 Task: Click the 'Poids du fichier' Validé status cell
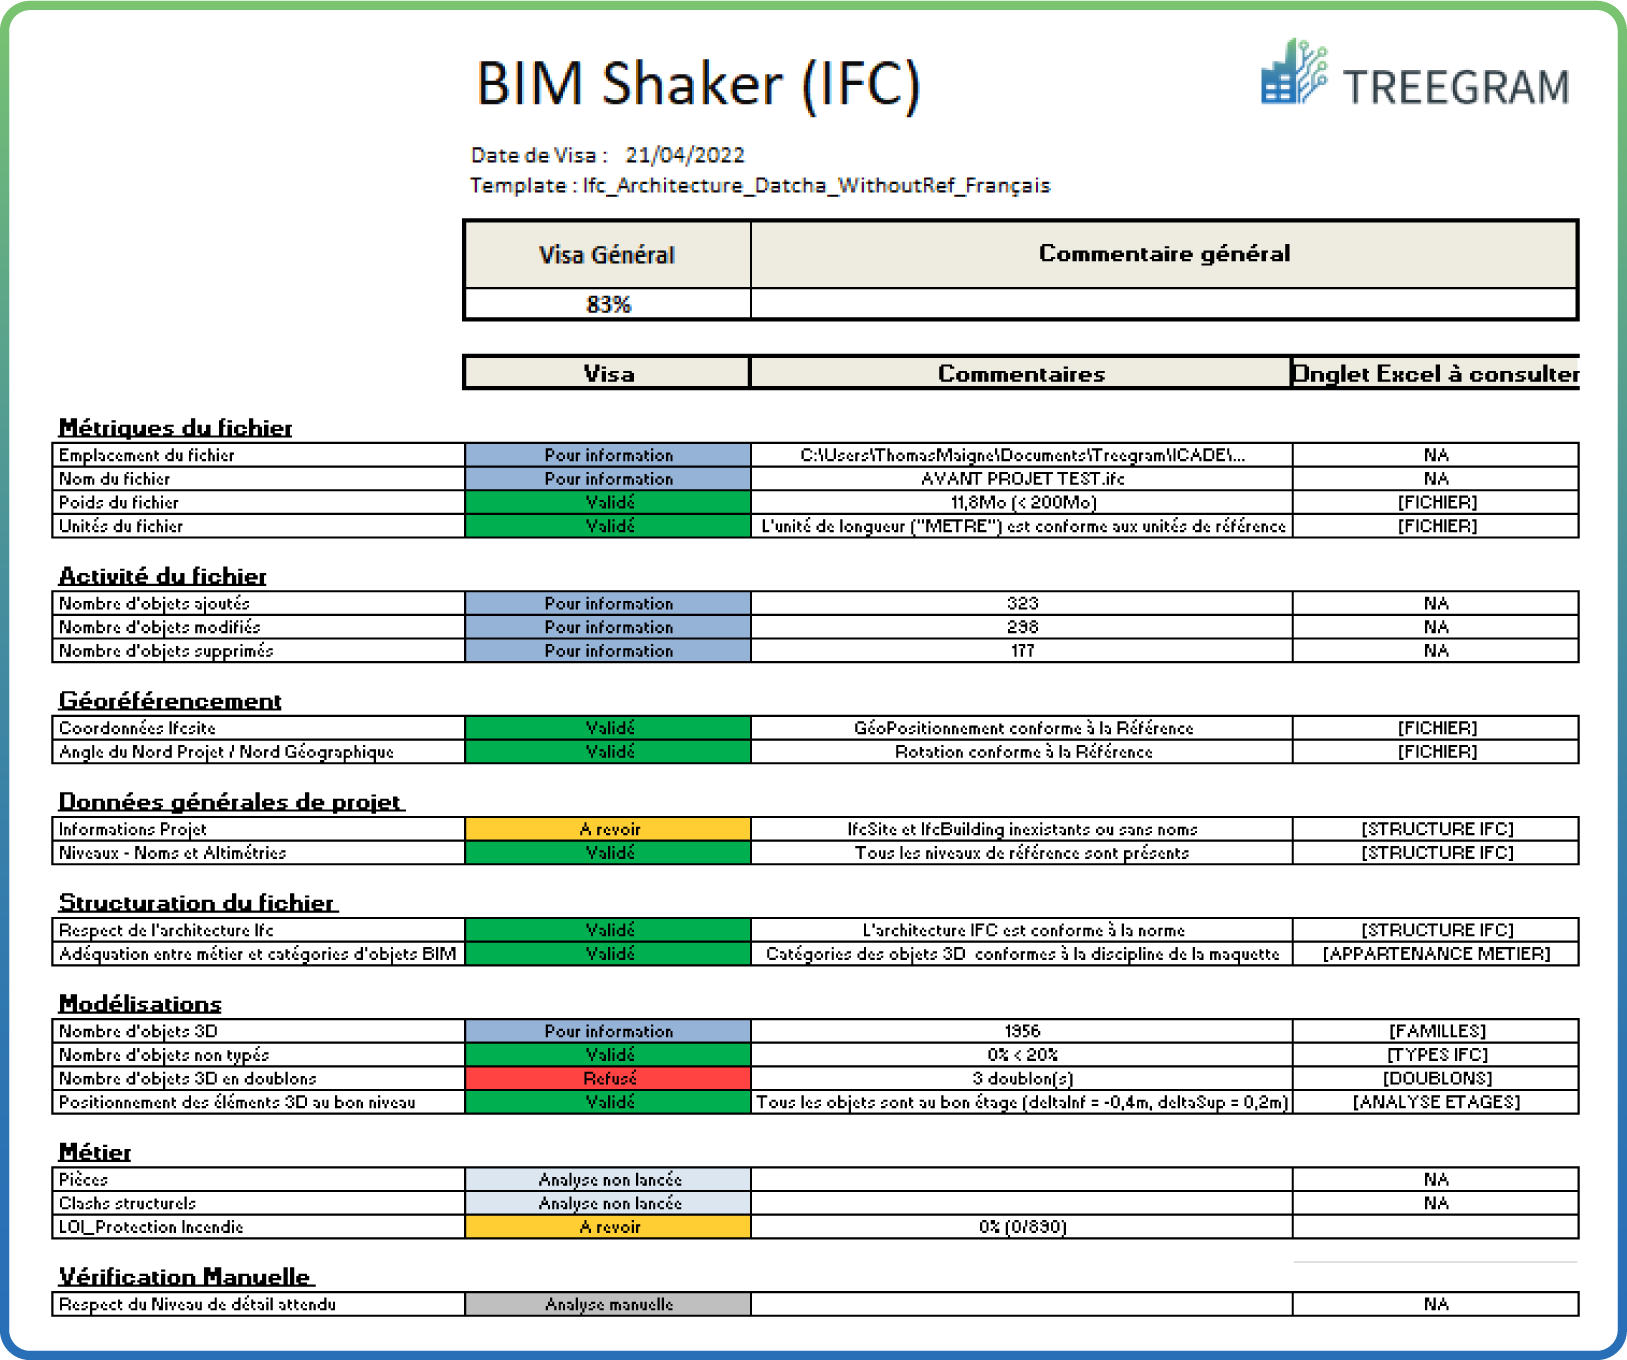608,502
